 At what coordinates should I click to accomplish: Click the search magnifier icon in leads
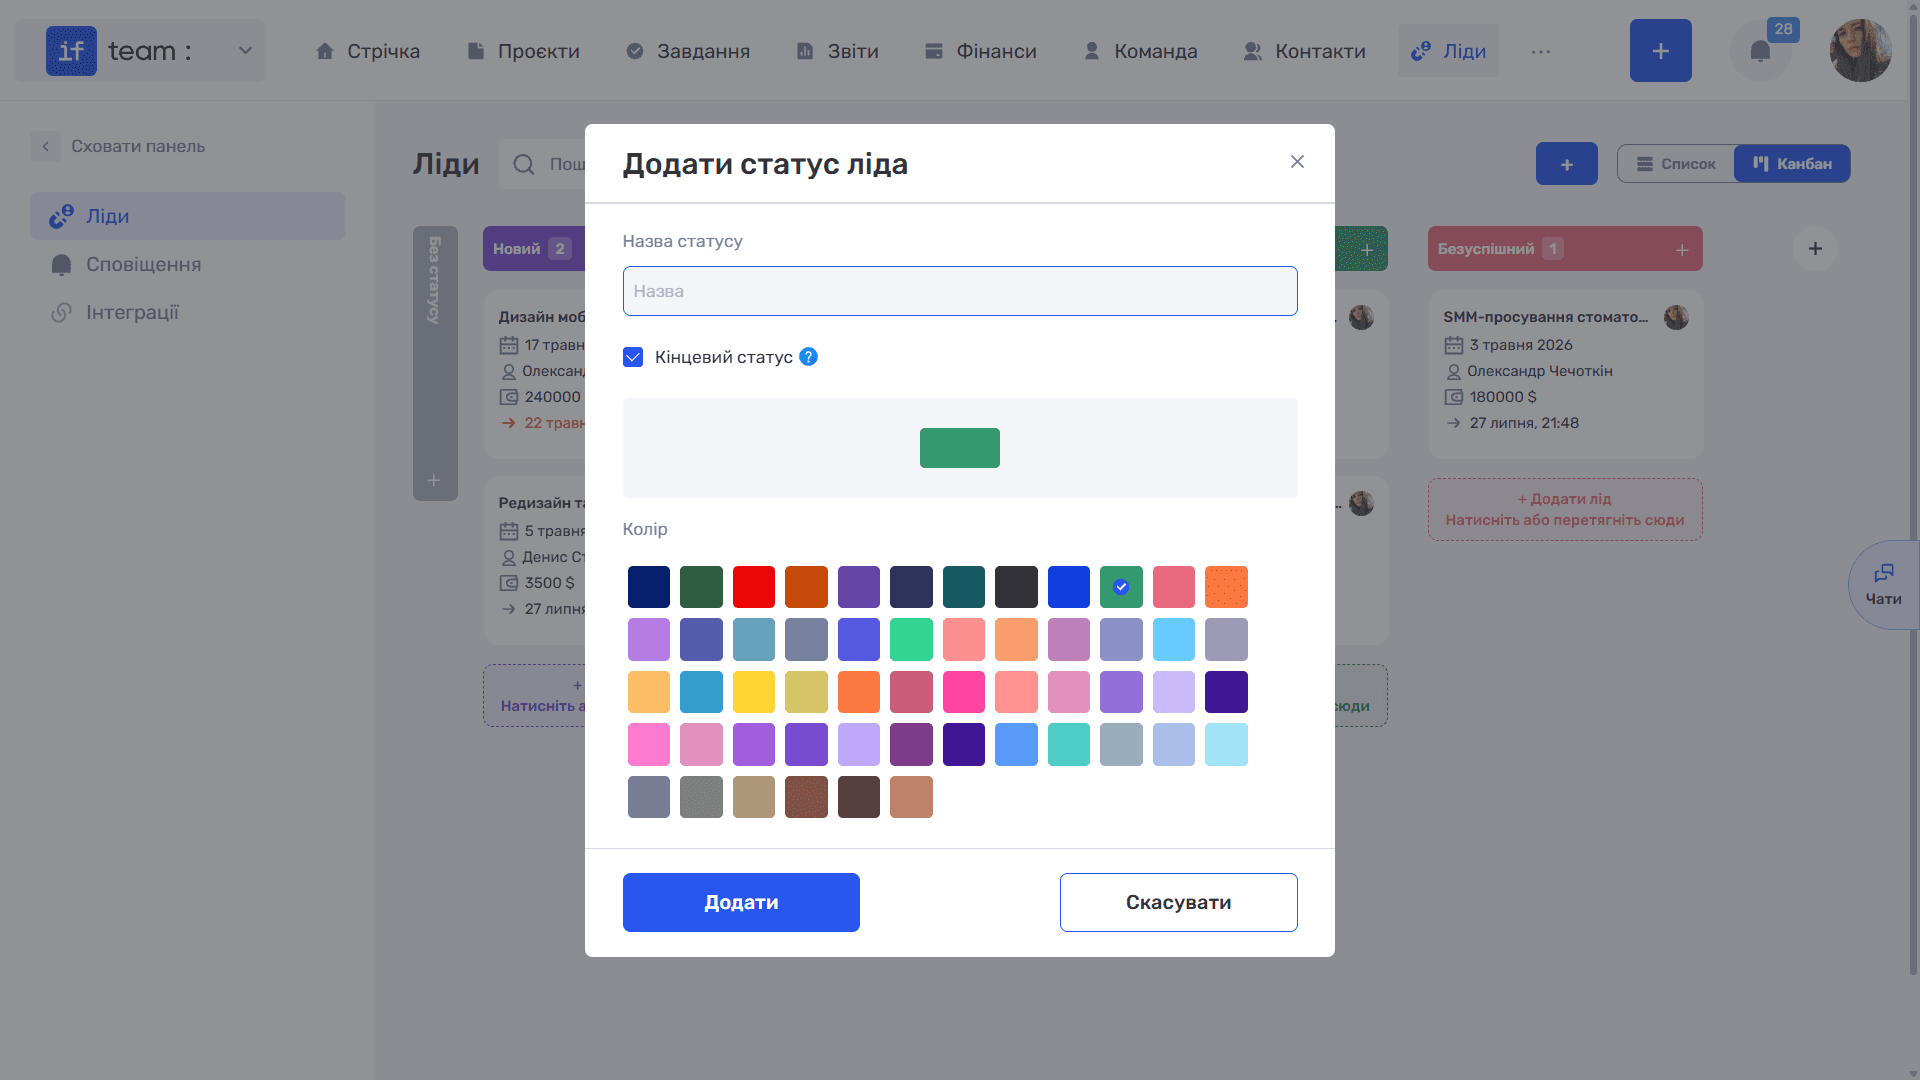click(524, 164)
